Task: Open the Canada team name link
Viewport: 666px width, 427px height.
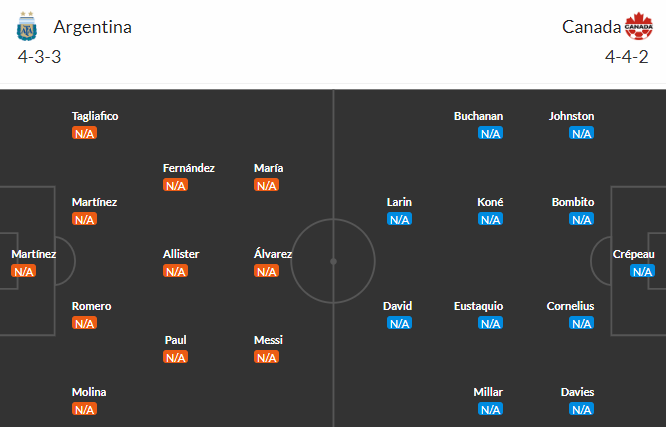Action: pos(591,27)
